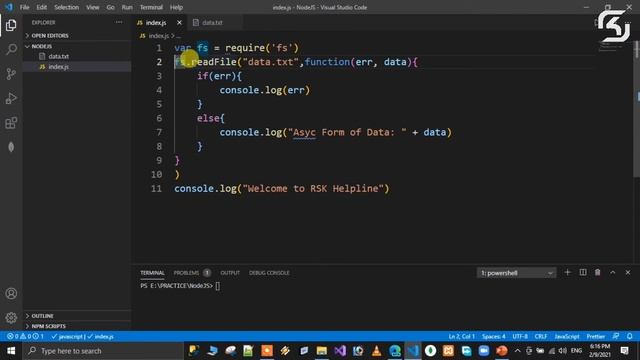This screenshot has height=360, width=640.
Task: Open the Run and Debug view
Action: pyautogui.click(x=11, y=98)
